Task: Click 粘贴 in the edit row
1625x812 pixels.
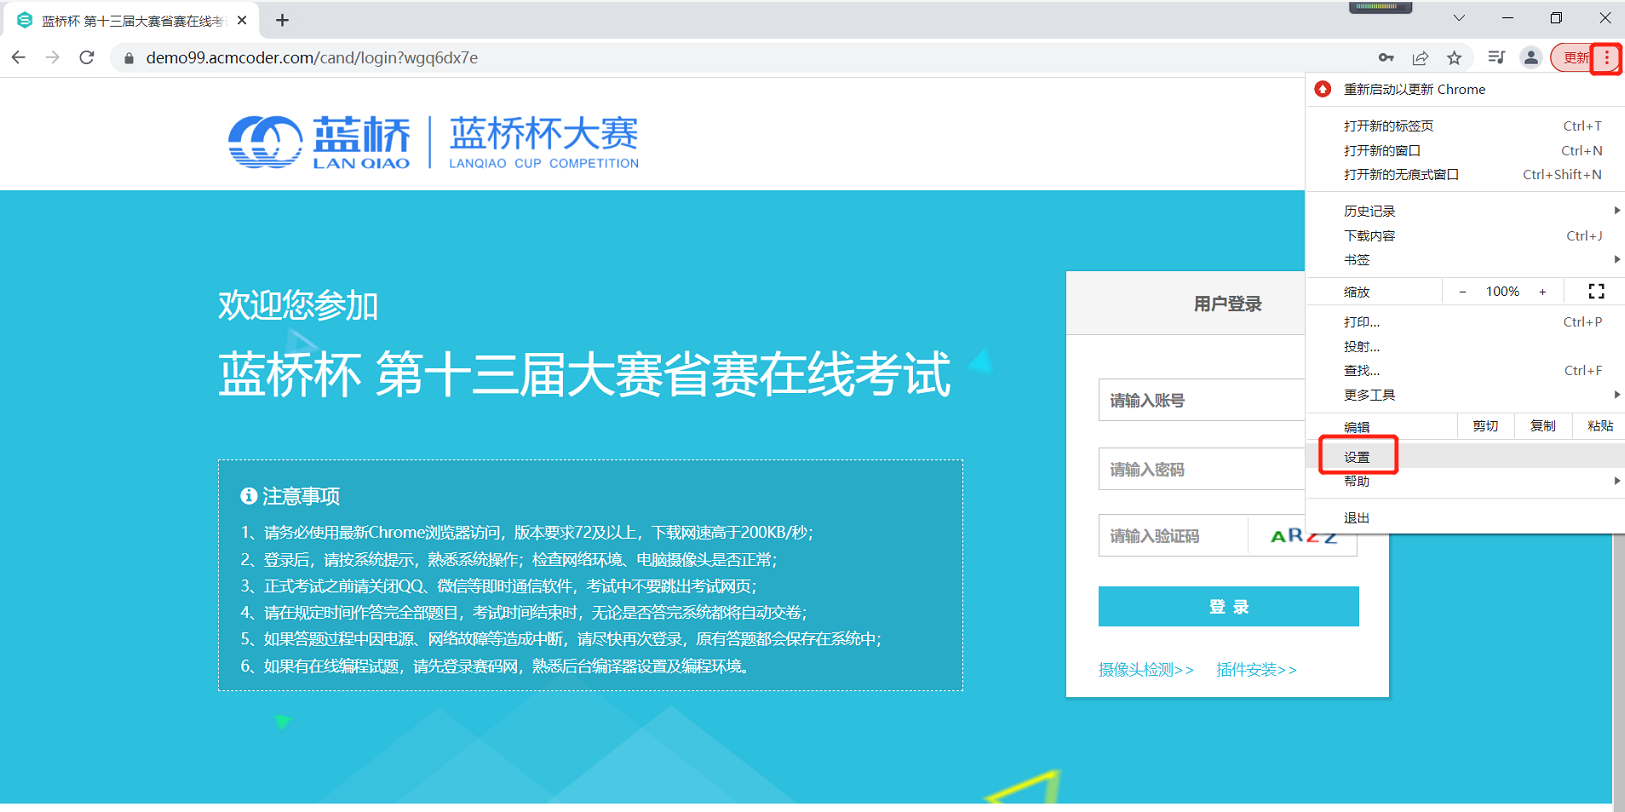Action: coord(1599,426)
